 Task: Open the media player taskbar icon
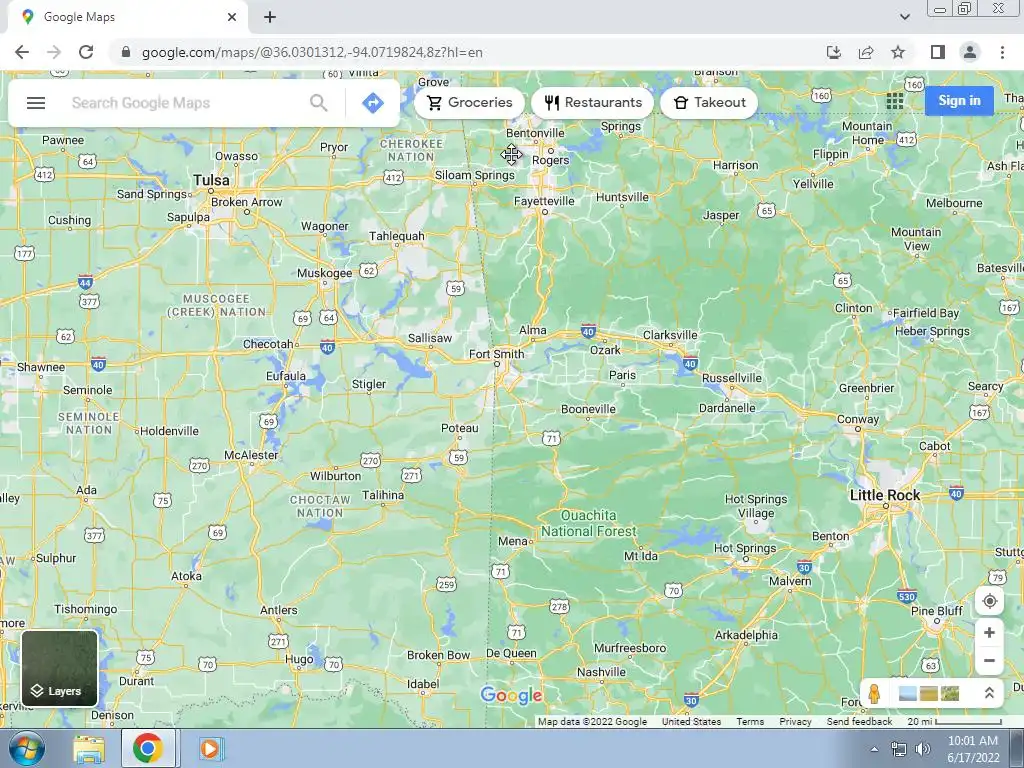click(210, 749)
